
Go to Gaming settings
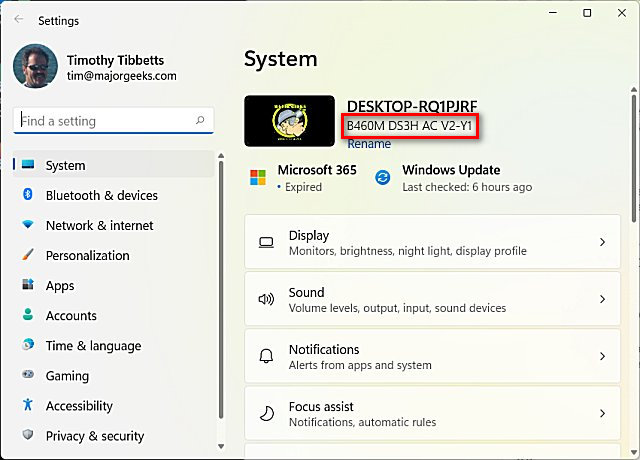(x=113, y=376)
